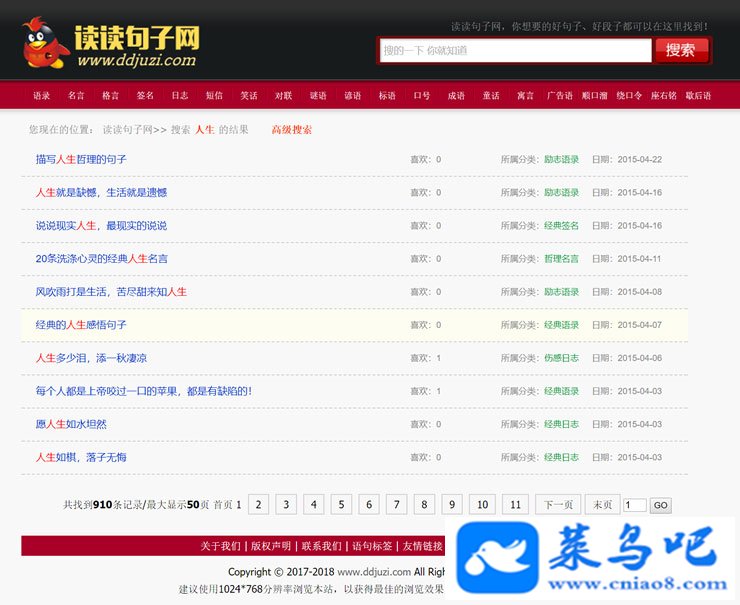The image size is (740, 605).
Task: Click the 下一页 next page button
Action: pos(558,504)
